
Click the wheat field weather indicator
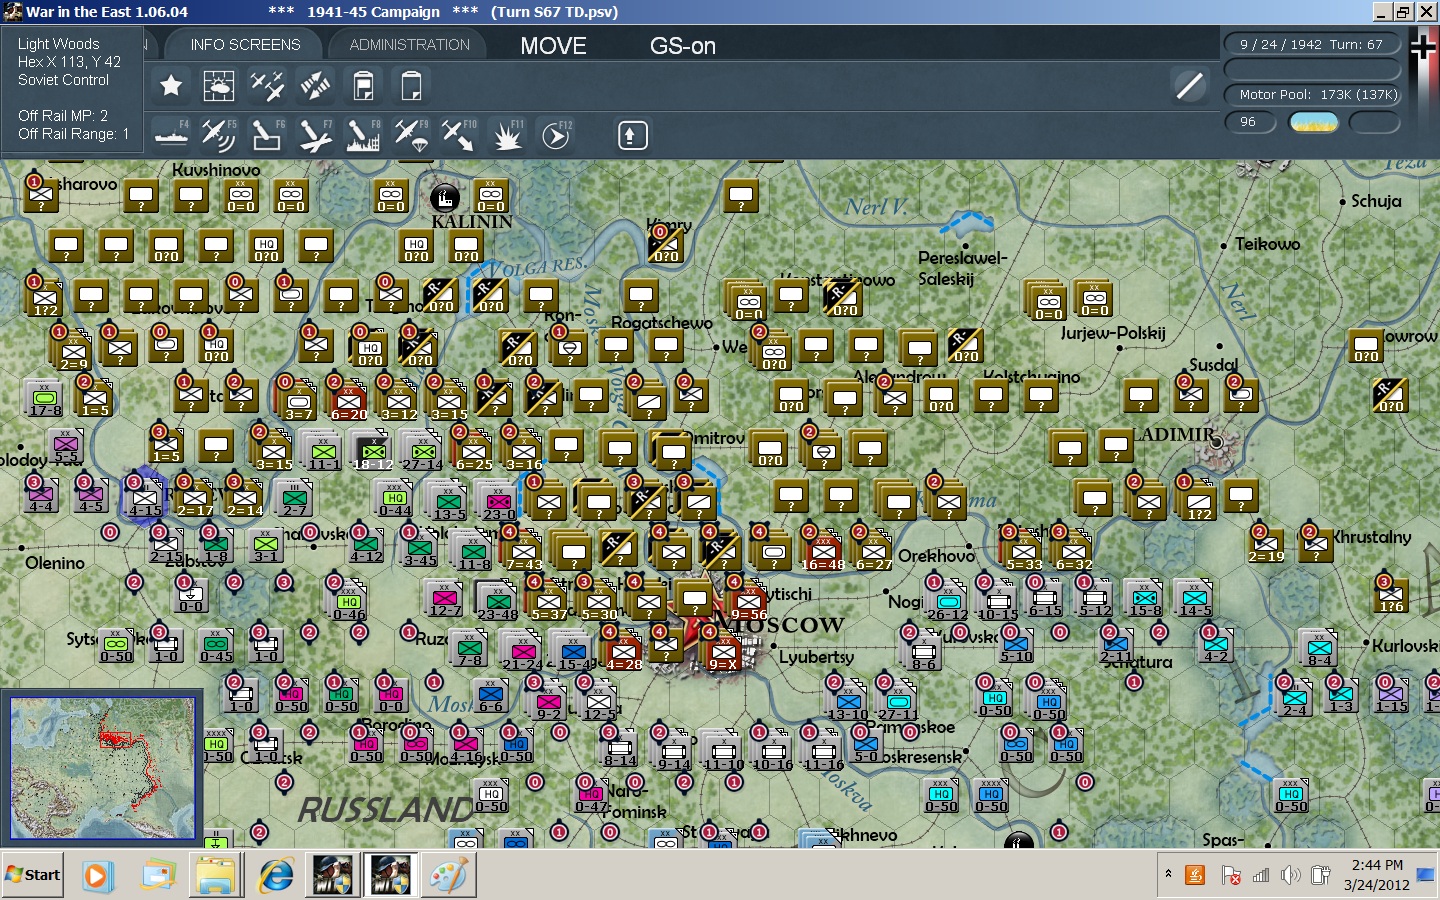coord(1314,122)
